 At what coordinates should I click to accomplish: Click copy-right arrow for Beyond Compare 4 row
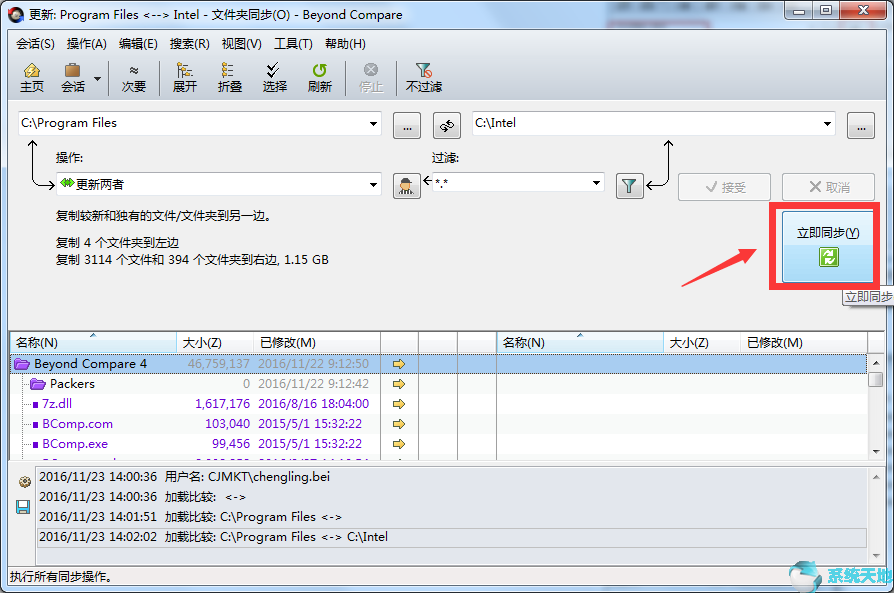[399, 364]
